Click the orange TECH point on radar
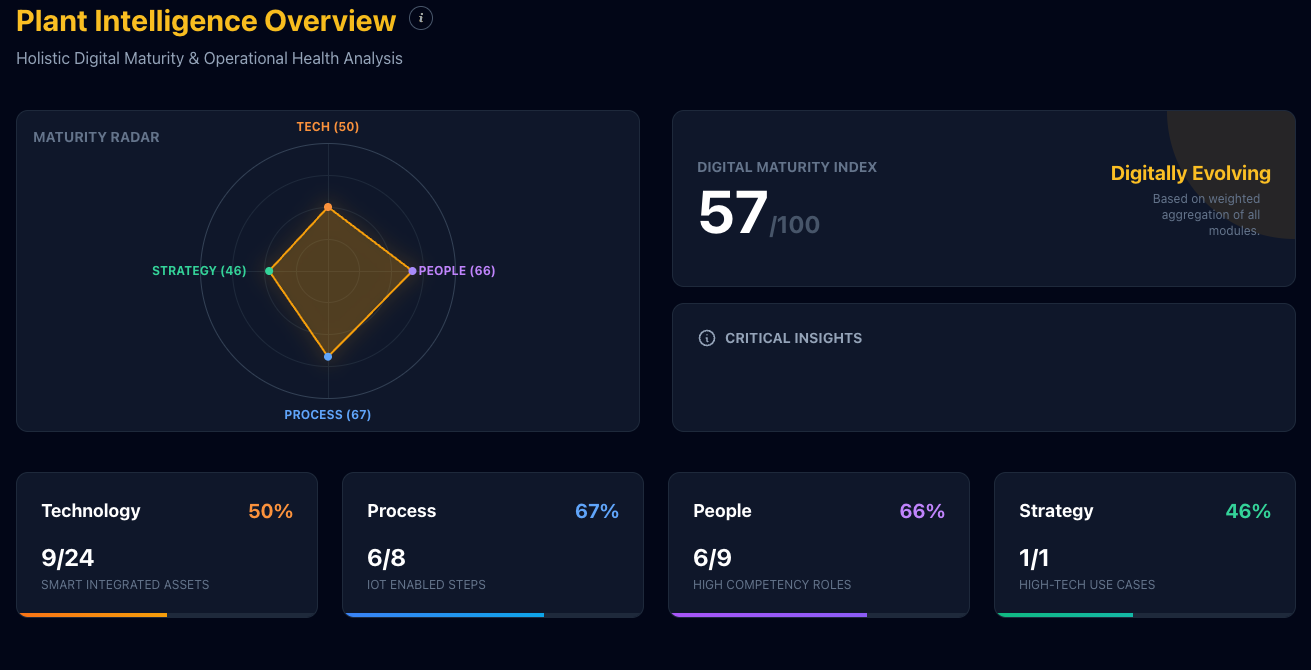Viewport: 1311px width, 670px height. click(328, 207)
